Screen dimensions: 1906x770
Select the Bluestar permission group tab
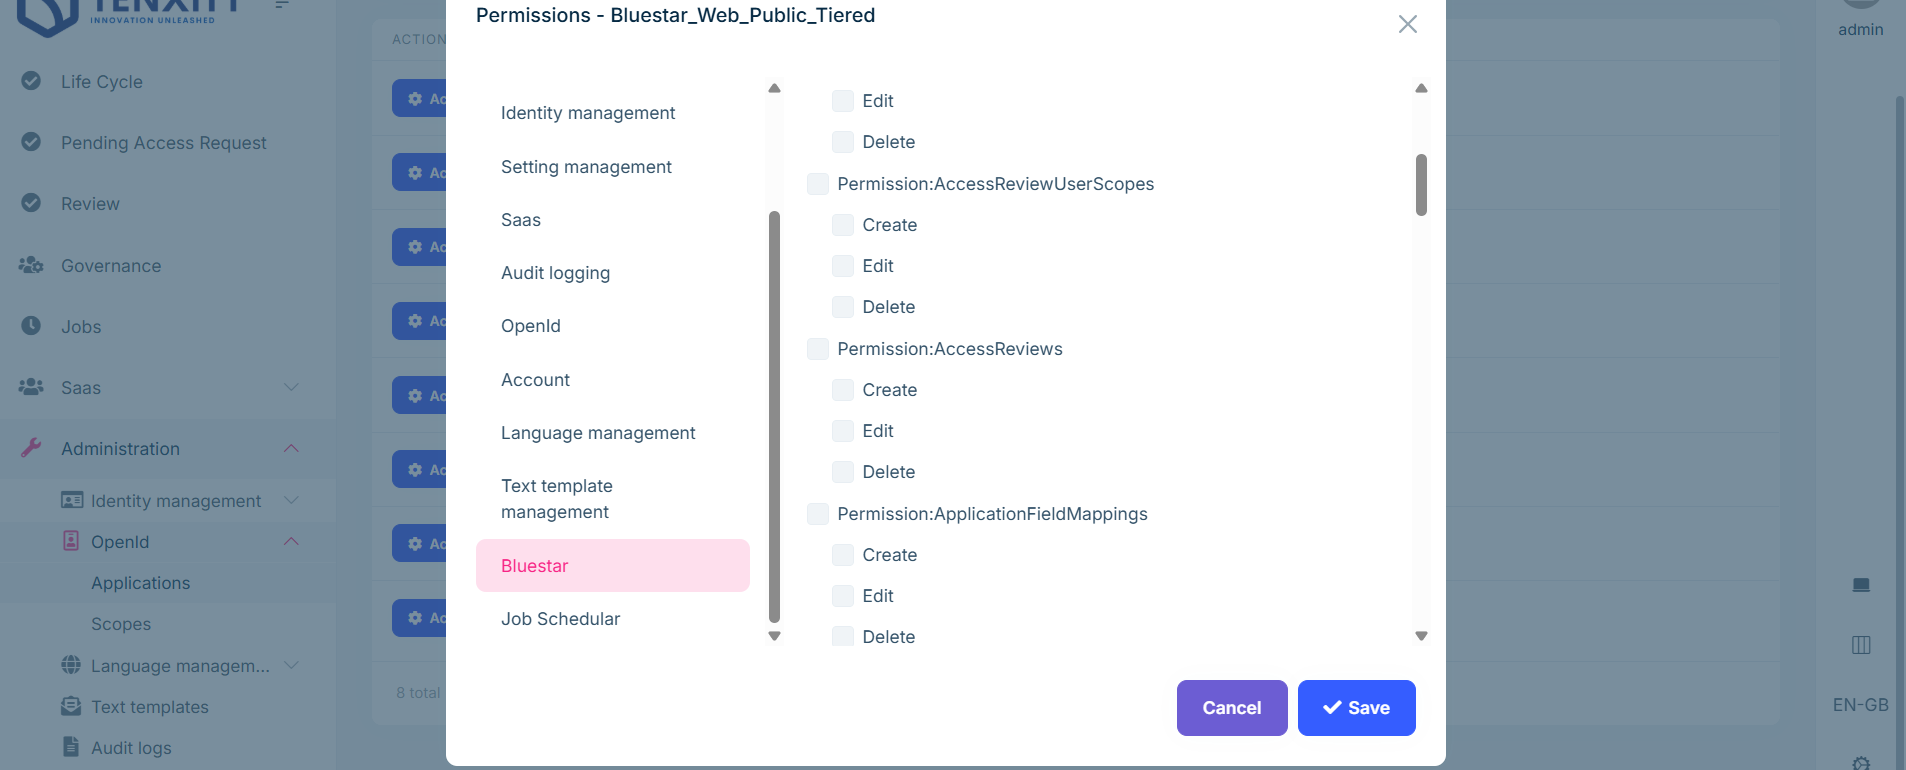tap(612, 566)
